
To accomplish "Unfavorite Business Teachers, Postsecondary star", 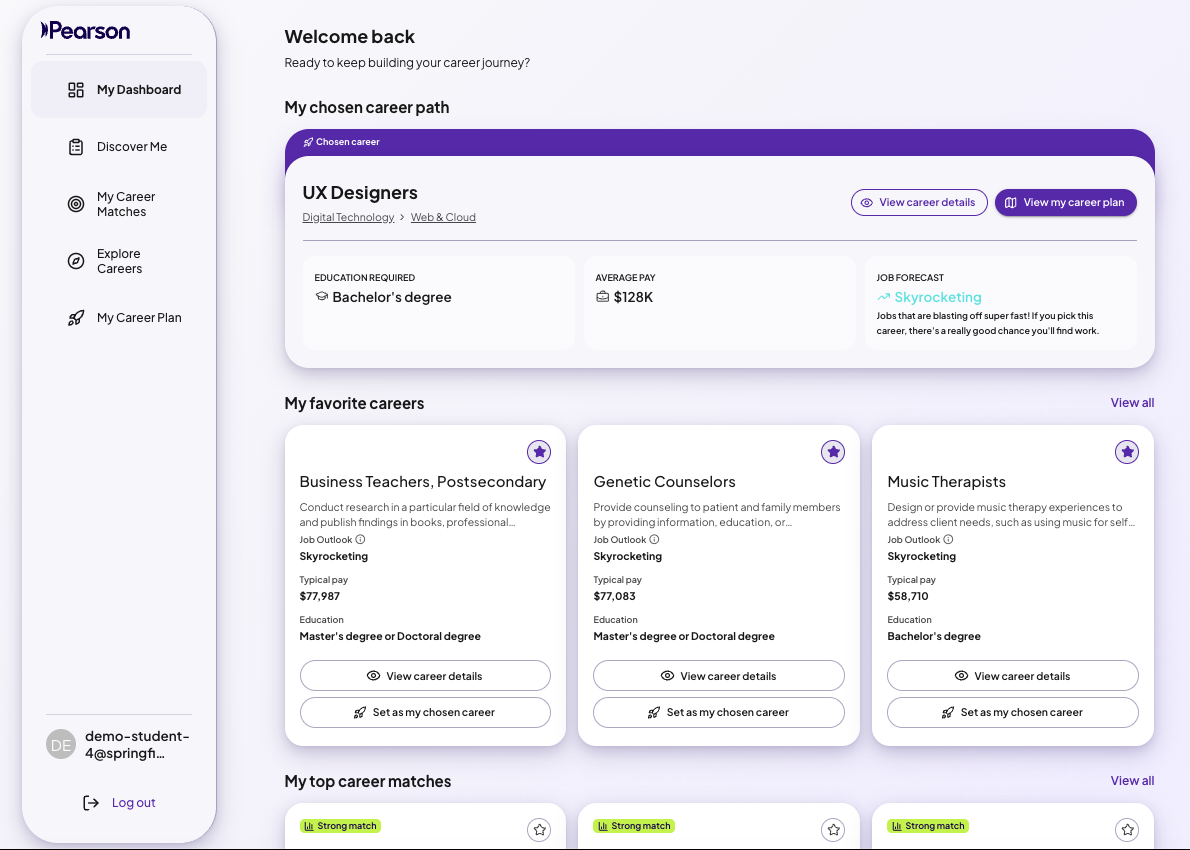I will tap(539, 452).
